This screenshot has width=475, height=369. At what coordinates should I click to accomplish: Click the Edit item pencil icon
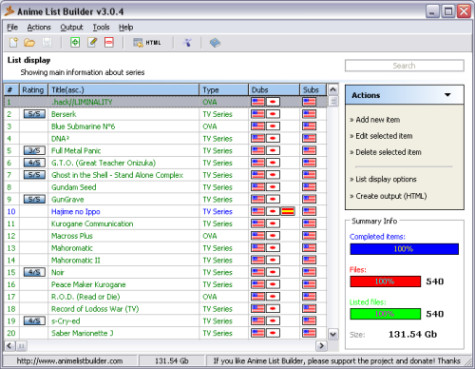click(92, 42)
